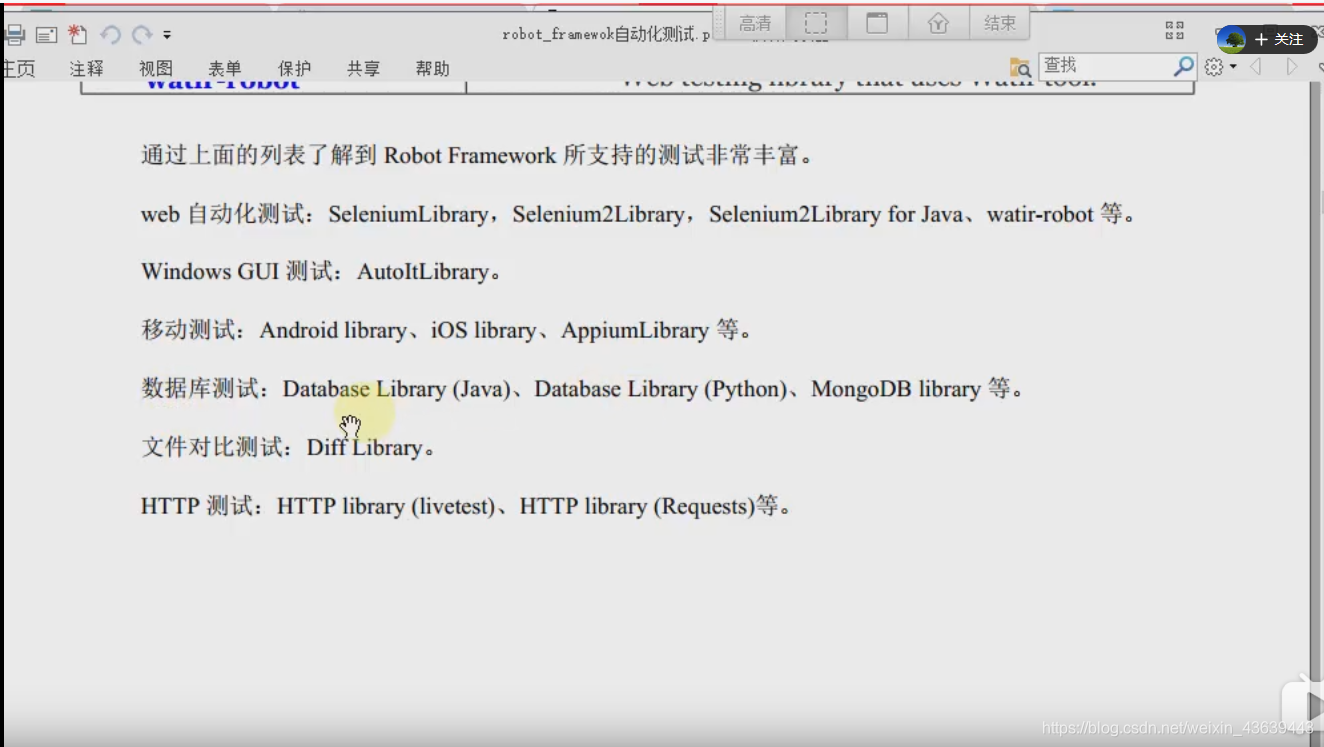Open the 视图 menu tab
This screenshot has height=747, width=1324.
pos(156,68)
